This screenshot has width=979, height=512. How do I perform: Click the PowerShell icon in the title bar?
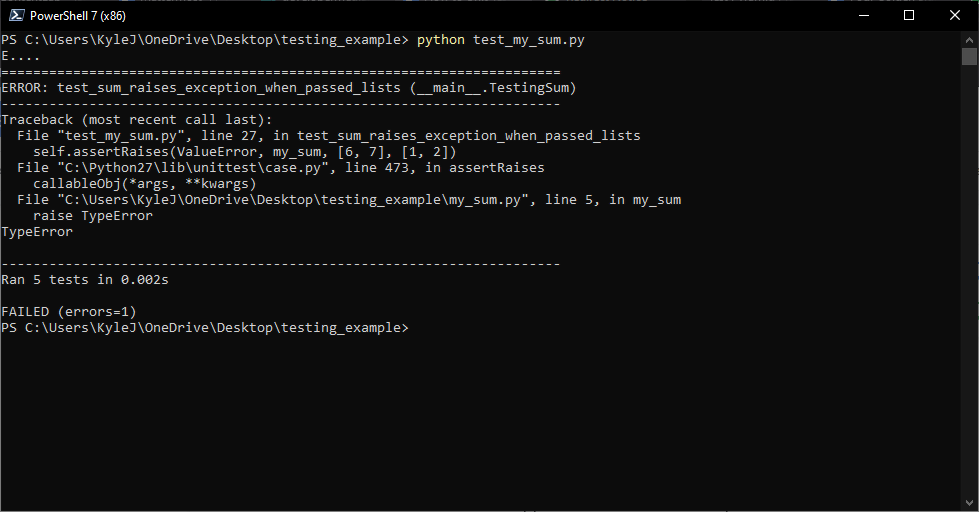14,15
